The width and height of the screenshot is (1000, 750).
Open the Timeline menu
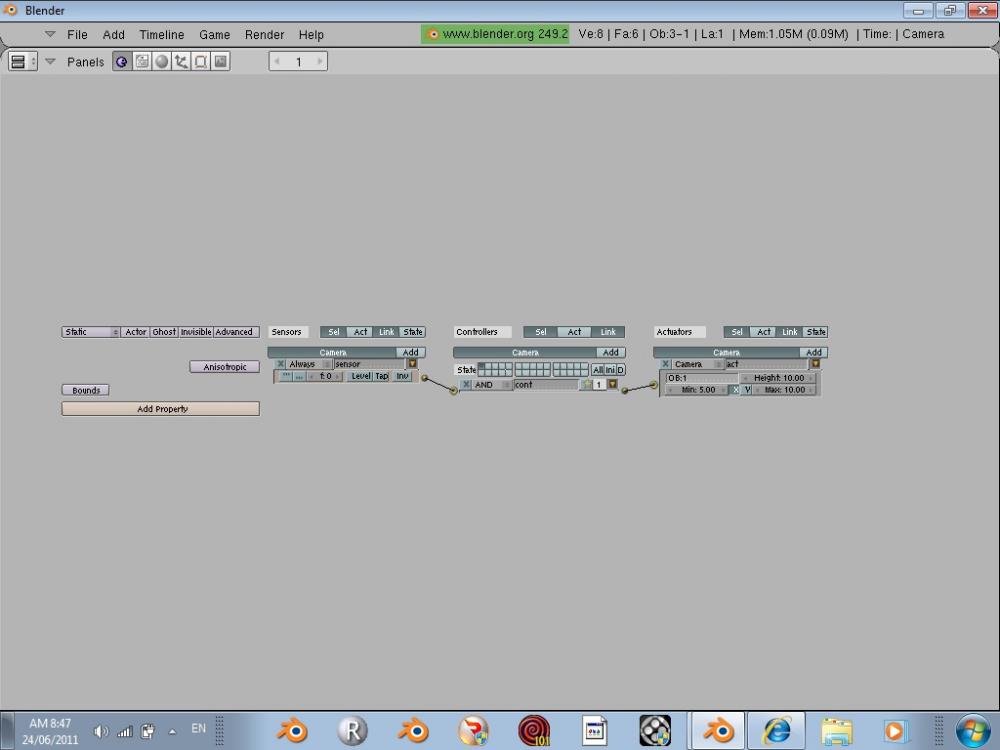click(x=162, y=34)
